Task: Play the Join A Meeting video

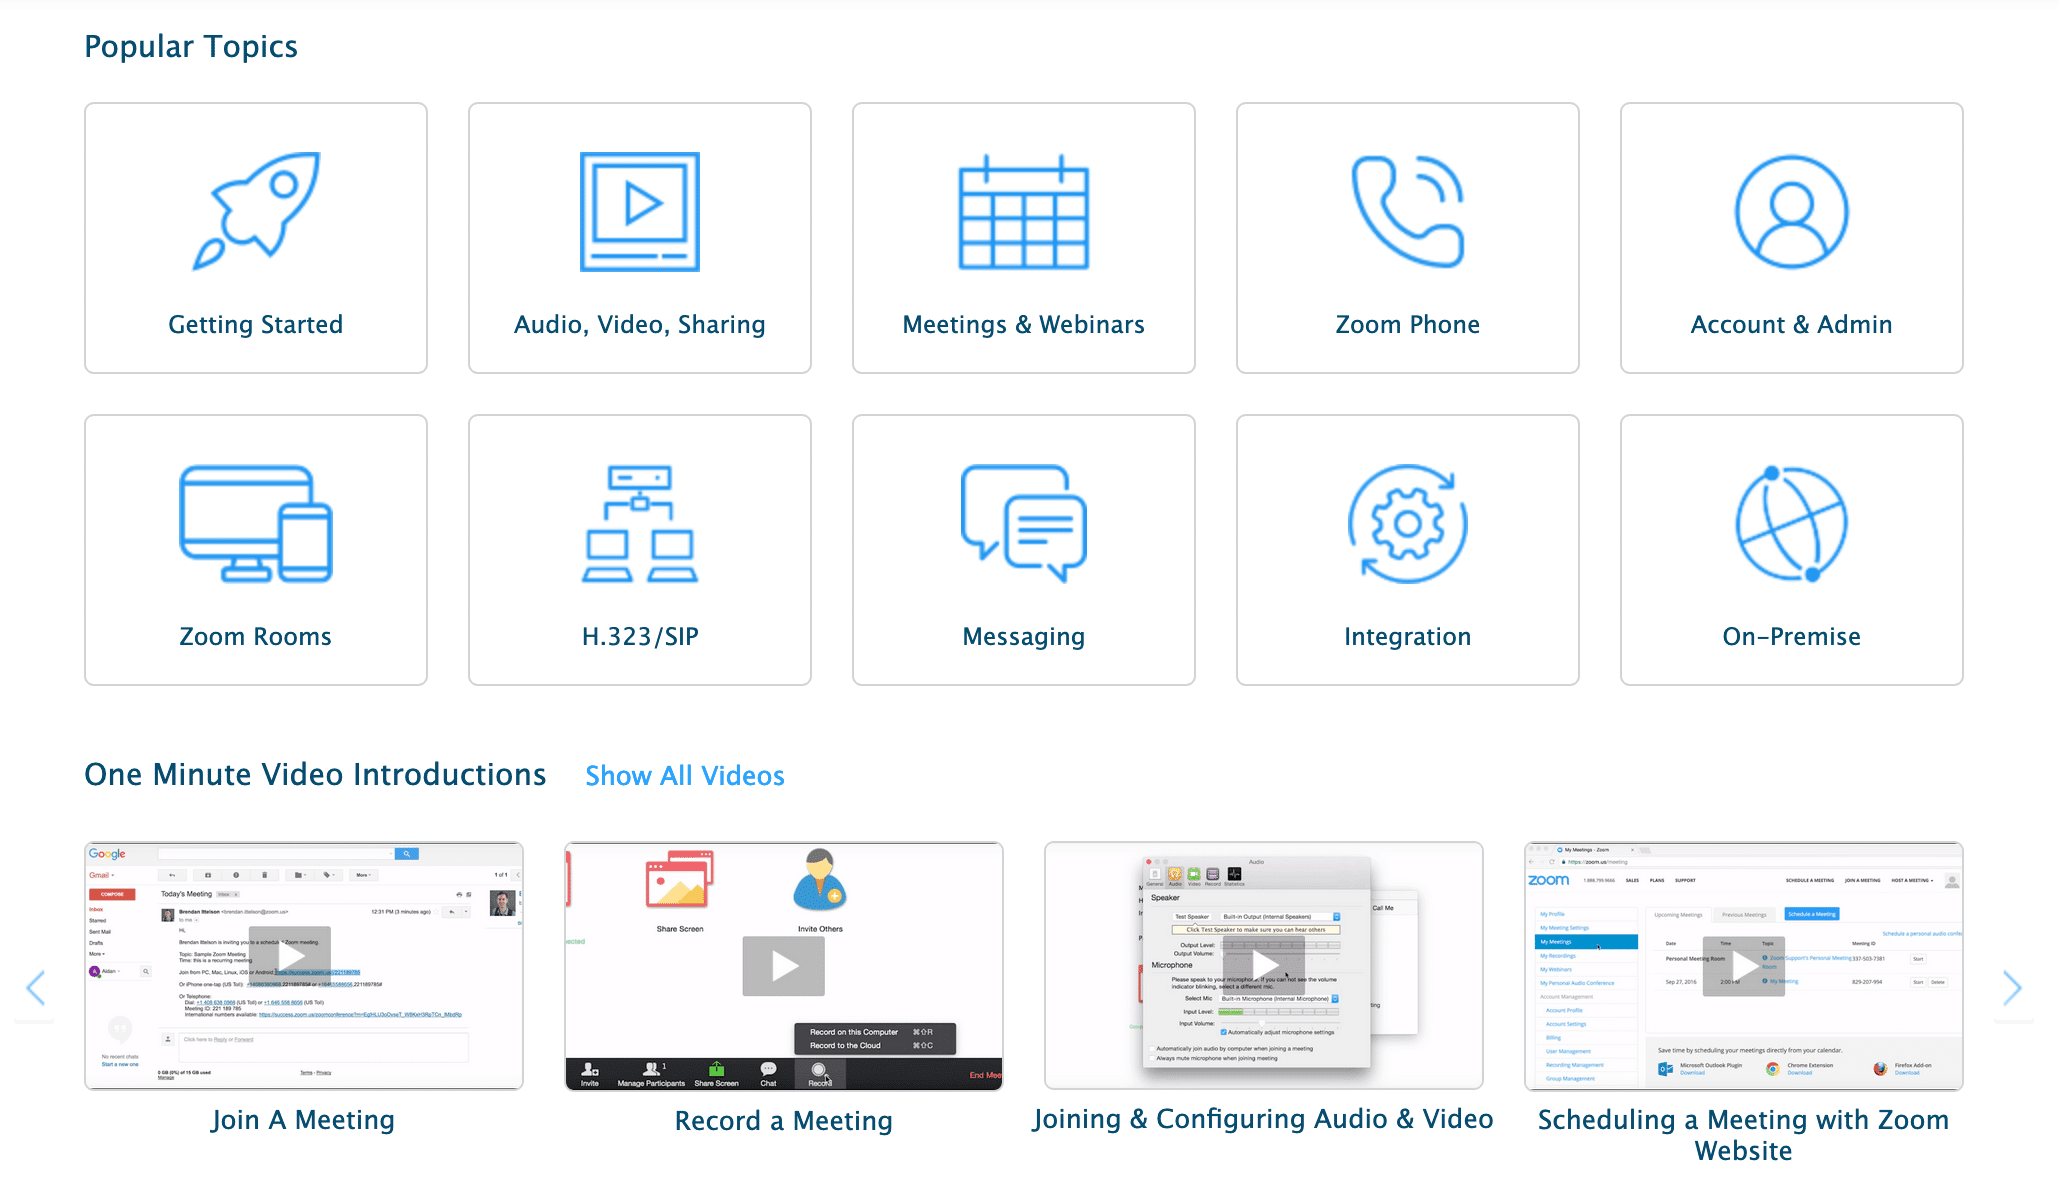Action: tap(291, 957)
